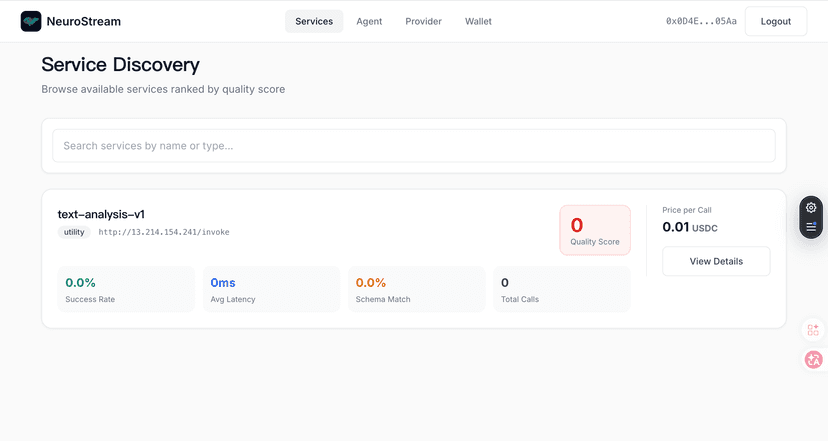
Task: Click the Schema Match stat card
Action: (x=416, y=289)
